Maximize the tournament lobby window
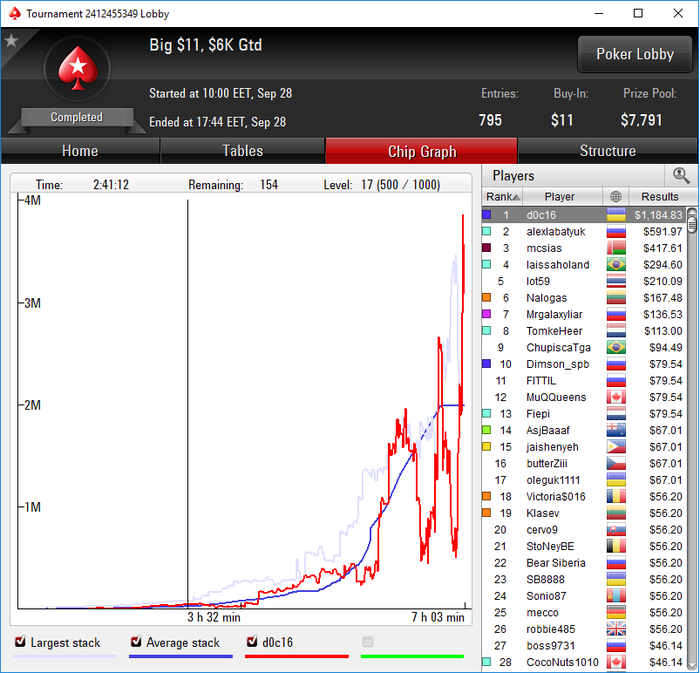Viewport: 700px width, 673px height. pos(638,13)
